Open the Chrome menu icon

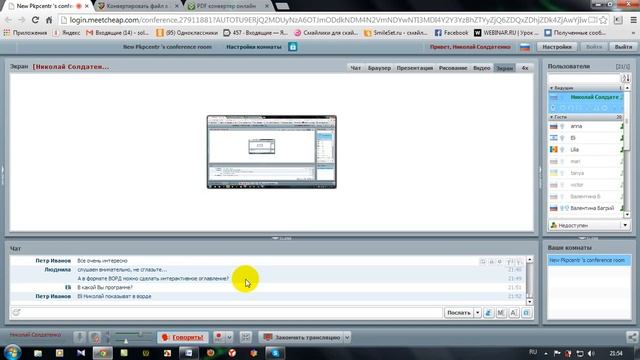[633, 20]
